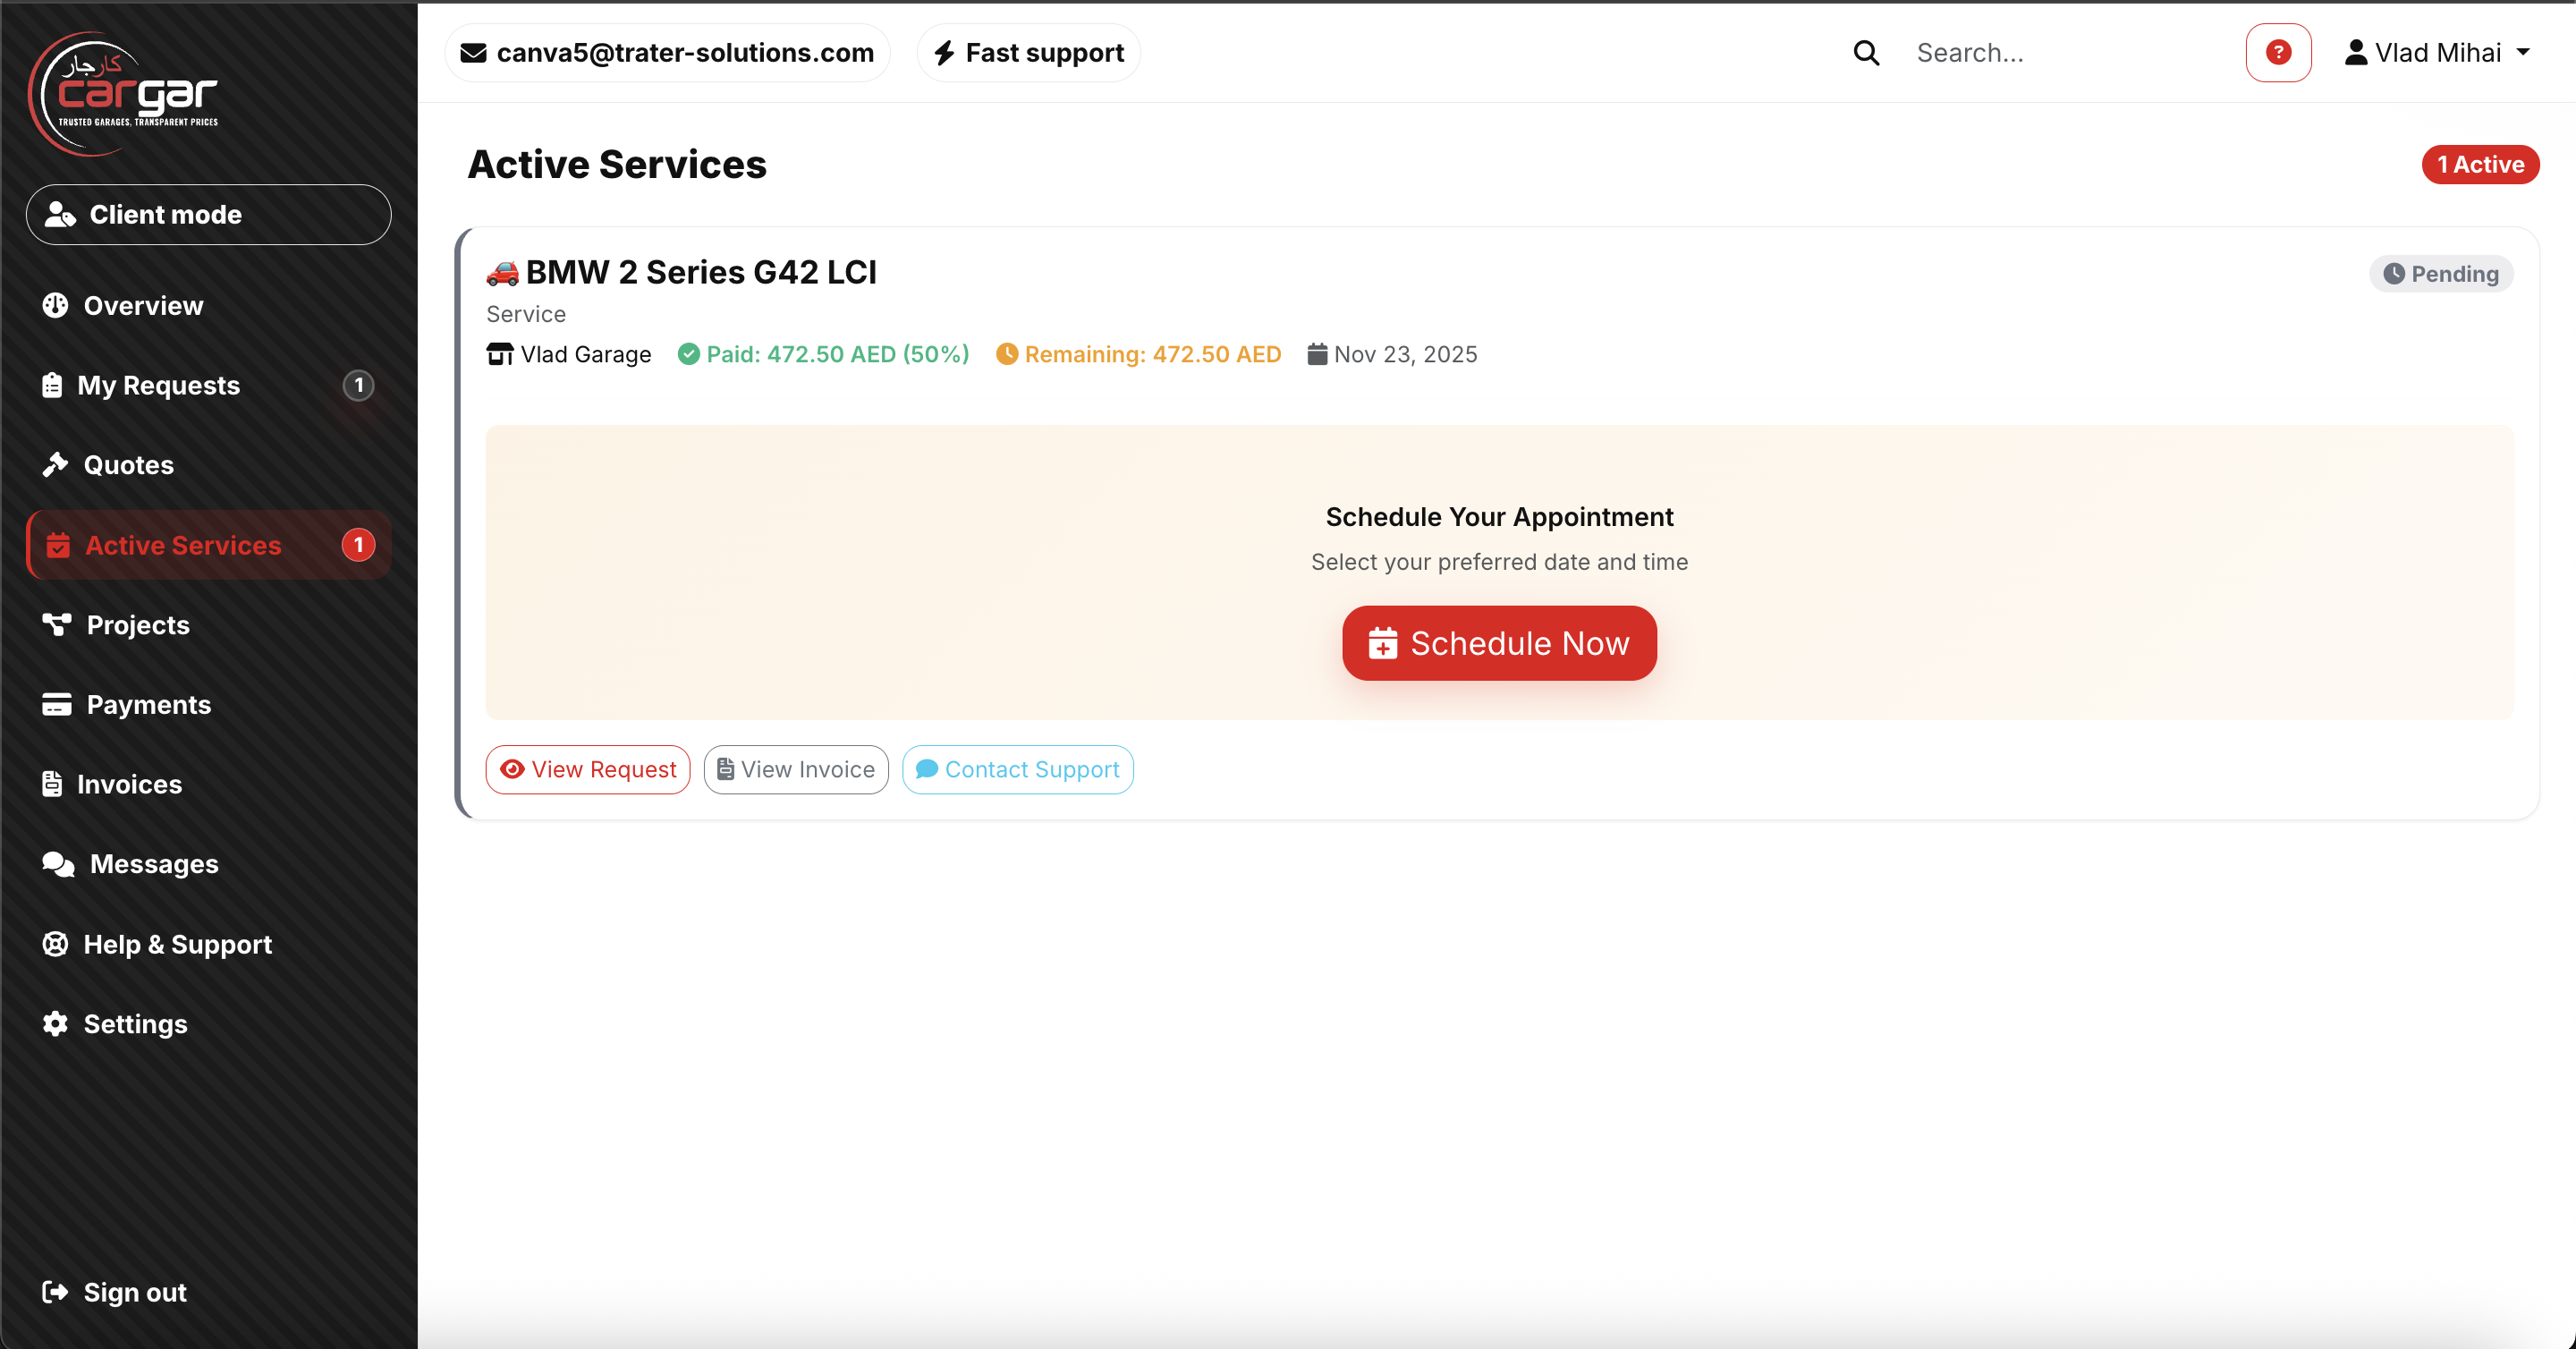Click the Messages chat bubbles icon
Viewport: 2576px width, 1349px height.
pyautogui.click(x=58, y=863)
